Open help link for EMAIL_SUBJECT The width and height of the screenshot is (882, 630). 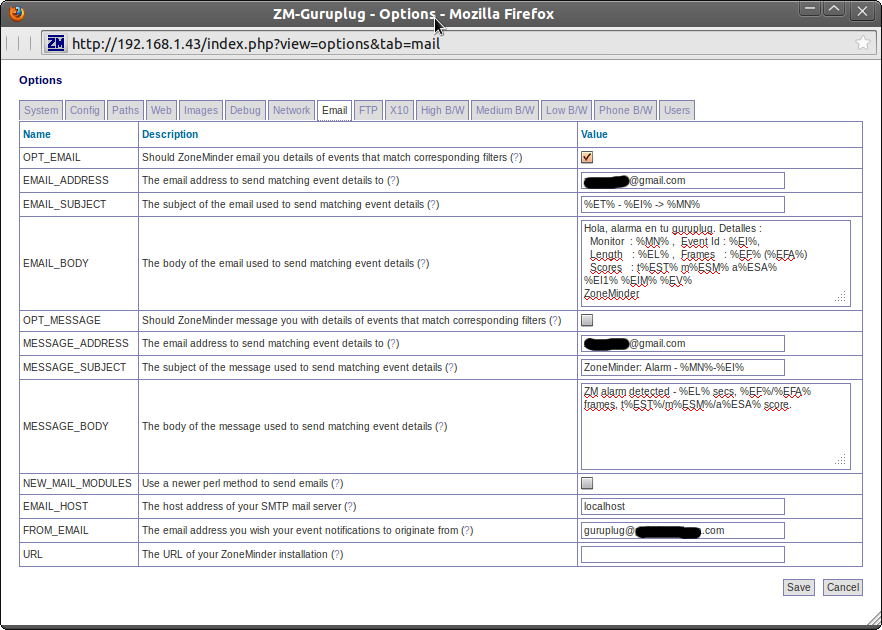tap(433, 204)
